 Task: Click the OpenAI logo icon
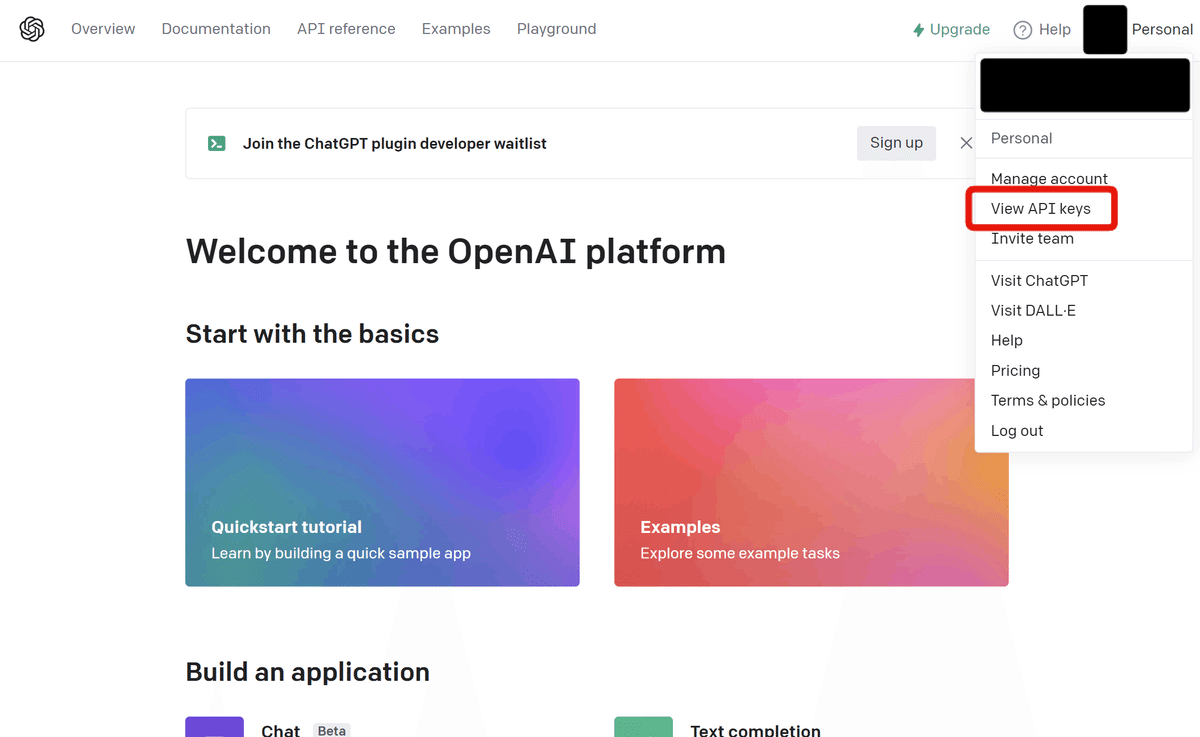pos(32,29)
